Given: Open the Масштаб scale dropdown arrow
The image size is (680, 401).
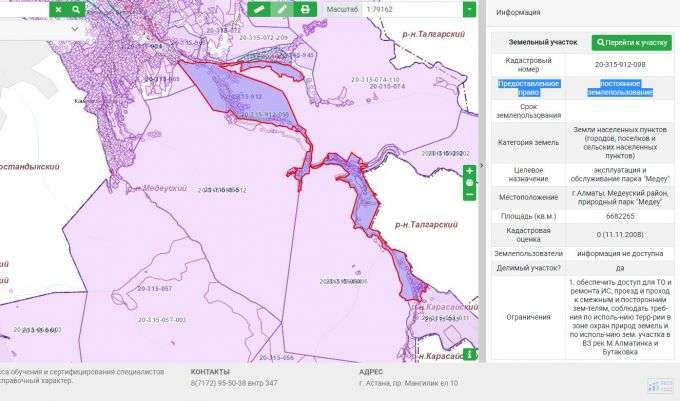Looking at the screenshot, I should click(469, 9).
